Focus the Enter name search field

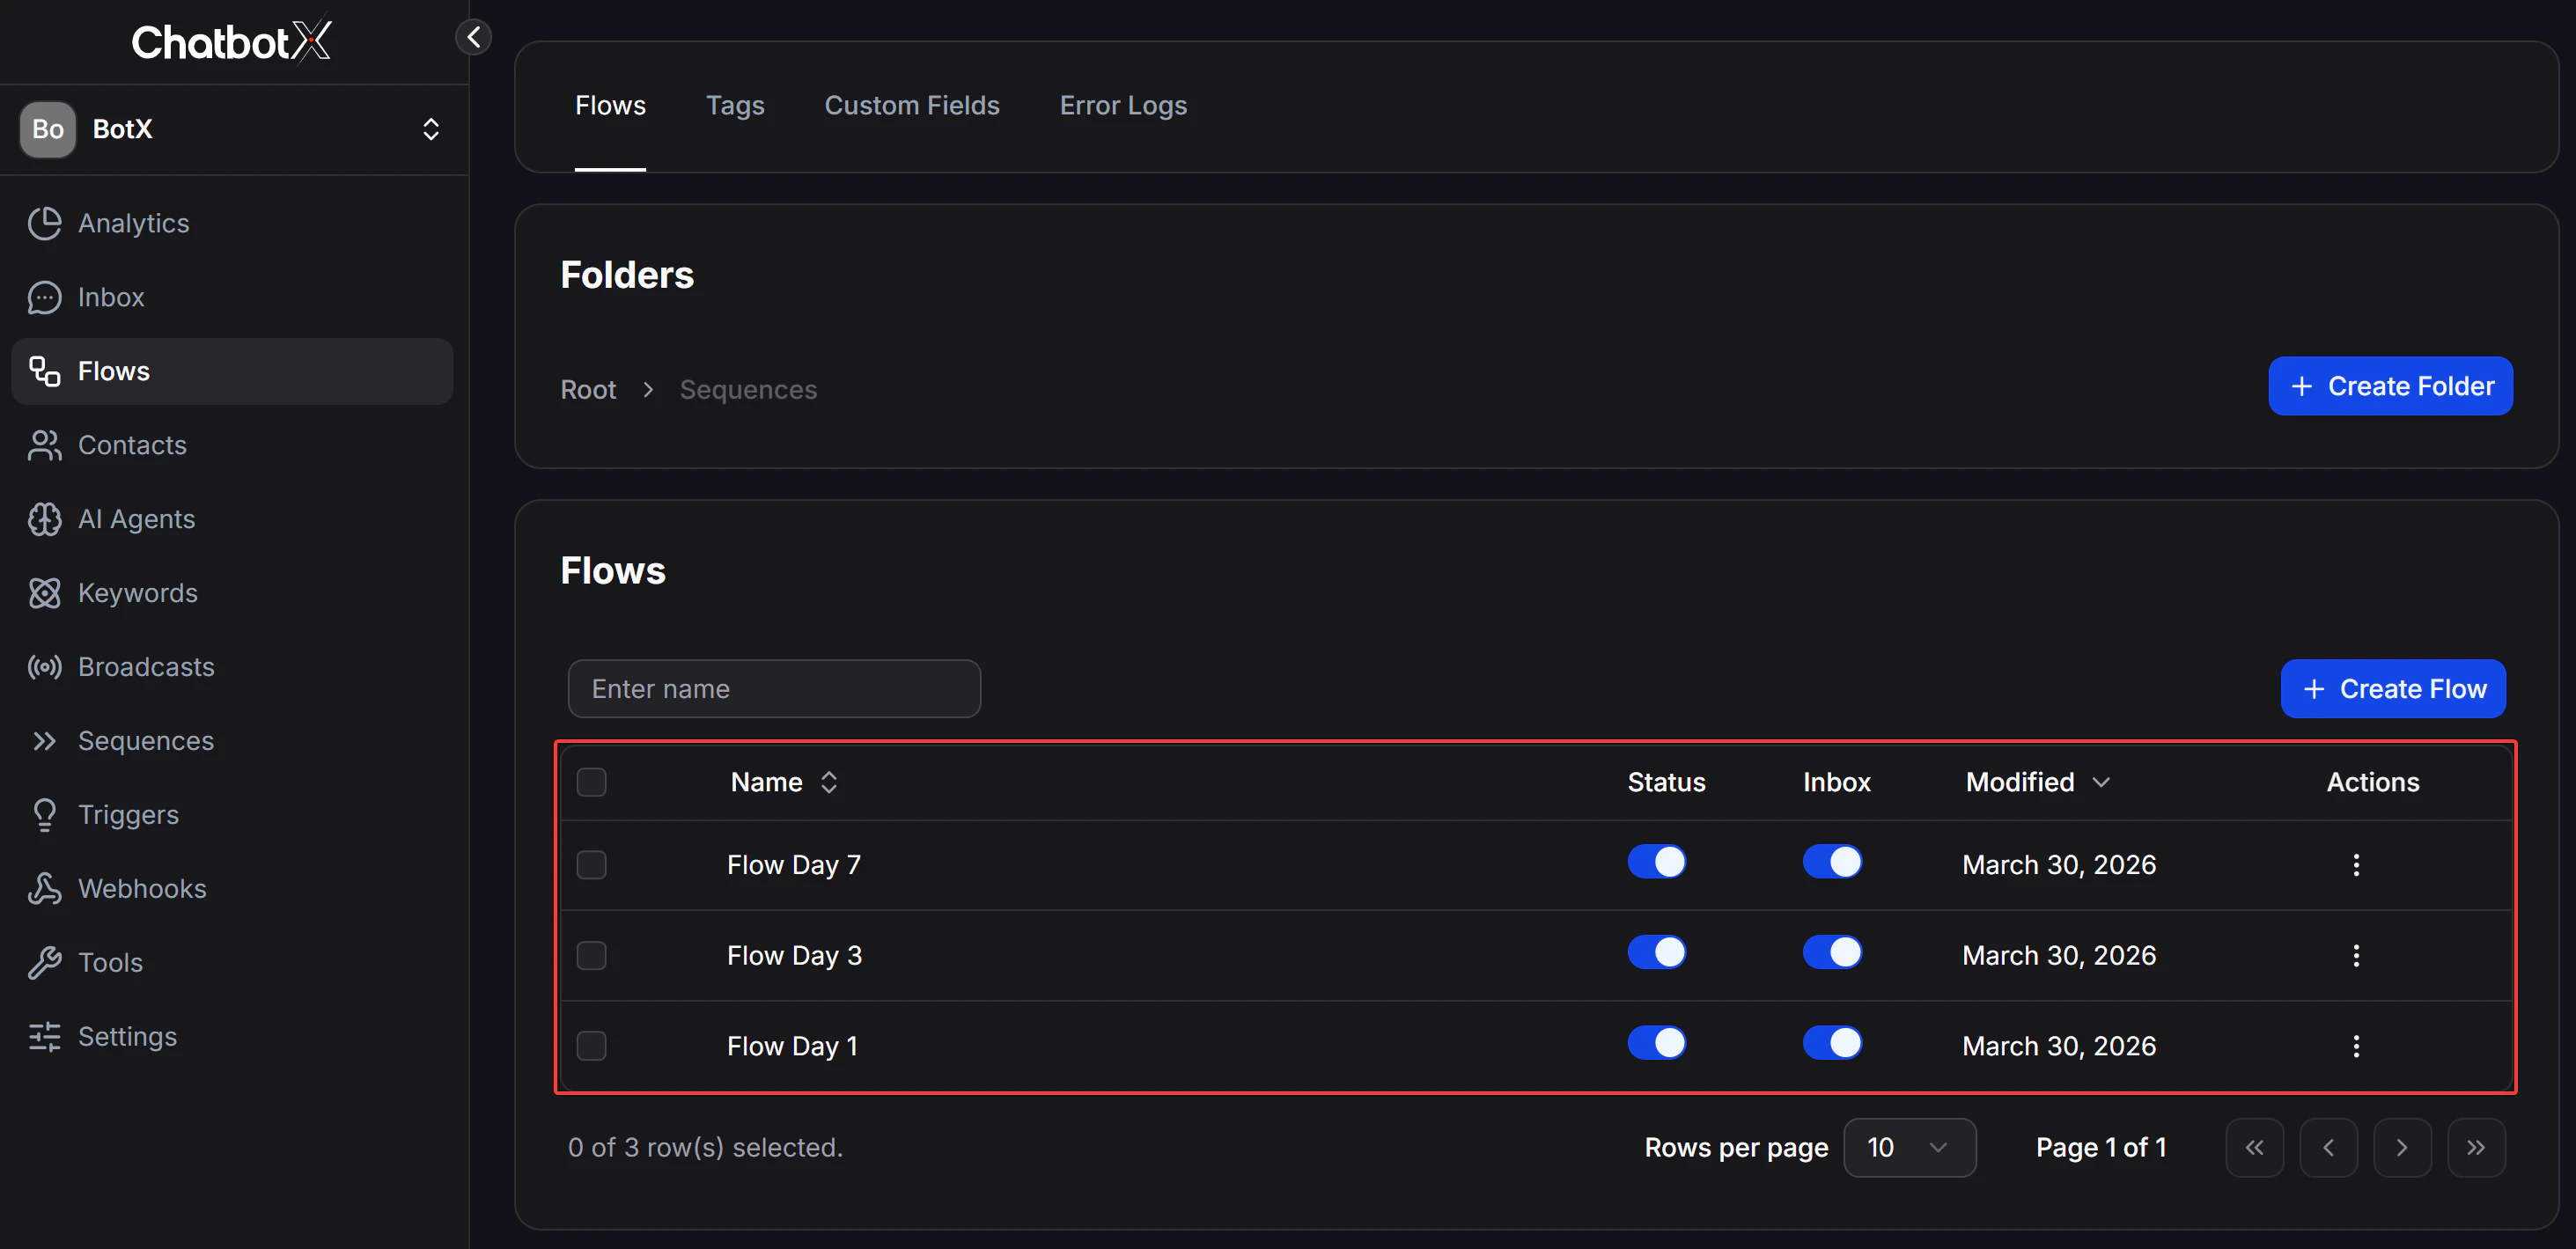(774, 689)
